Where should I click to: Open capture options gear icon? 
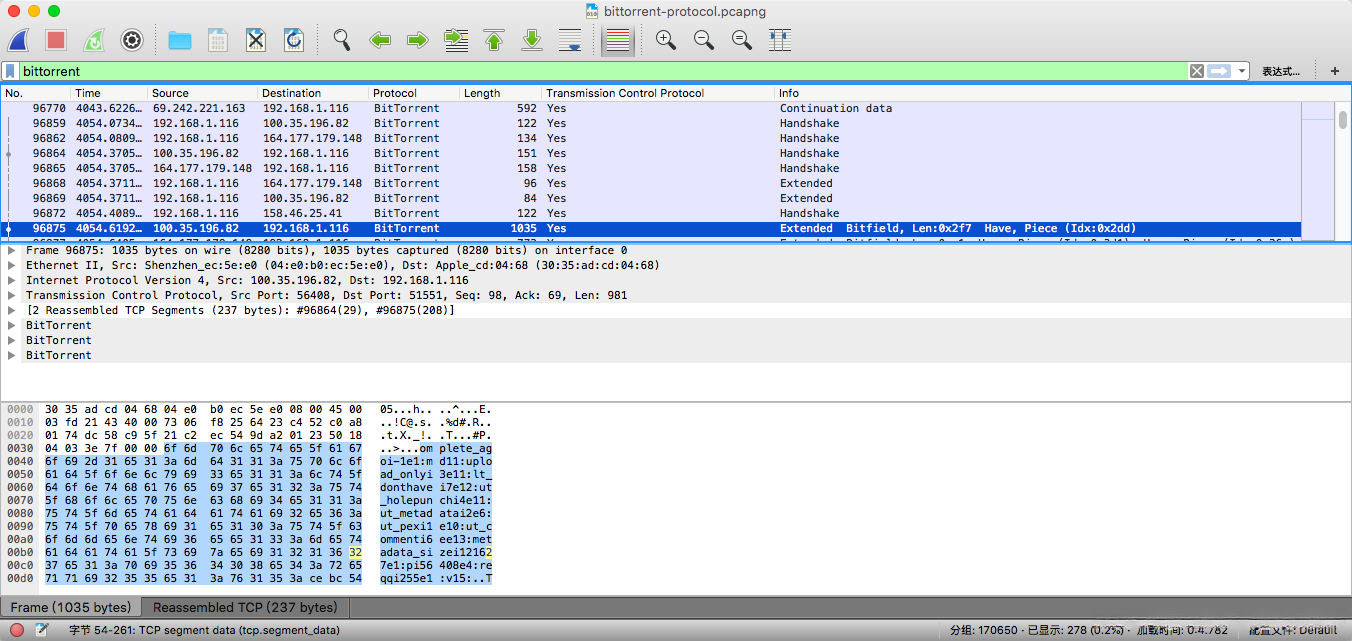click(x=131, y=40)
